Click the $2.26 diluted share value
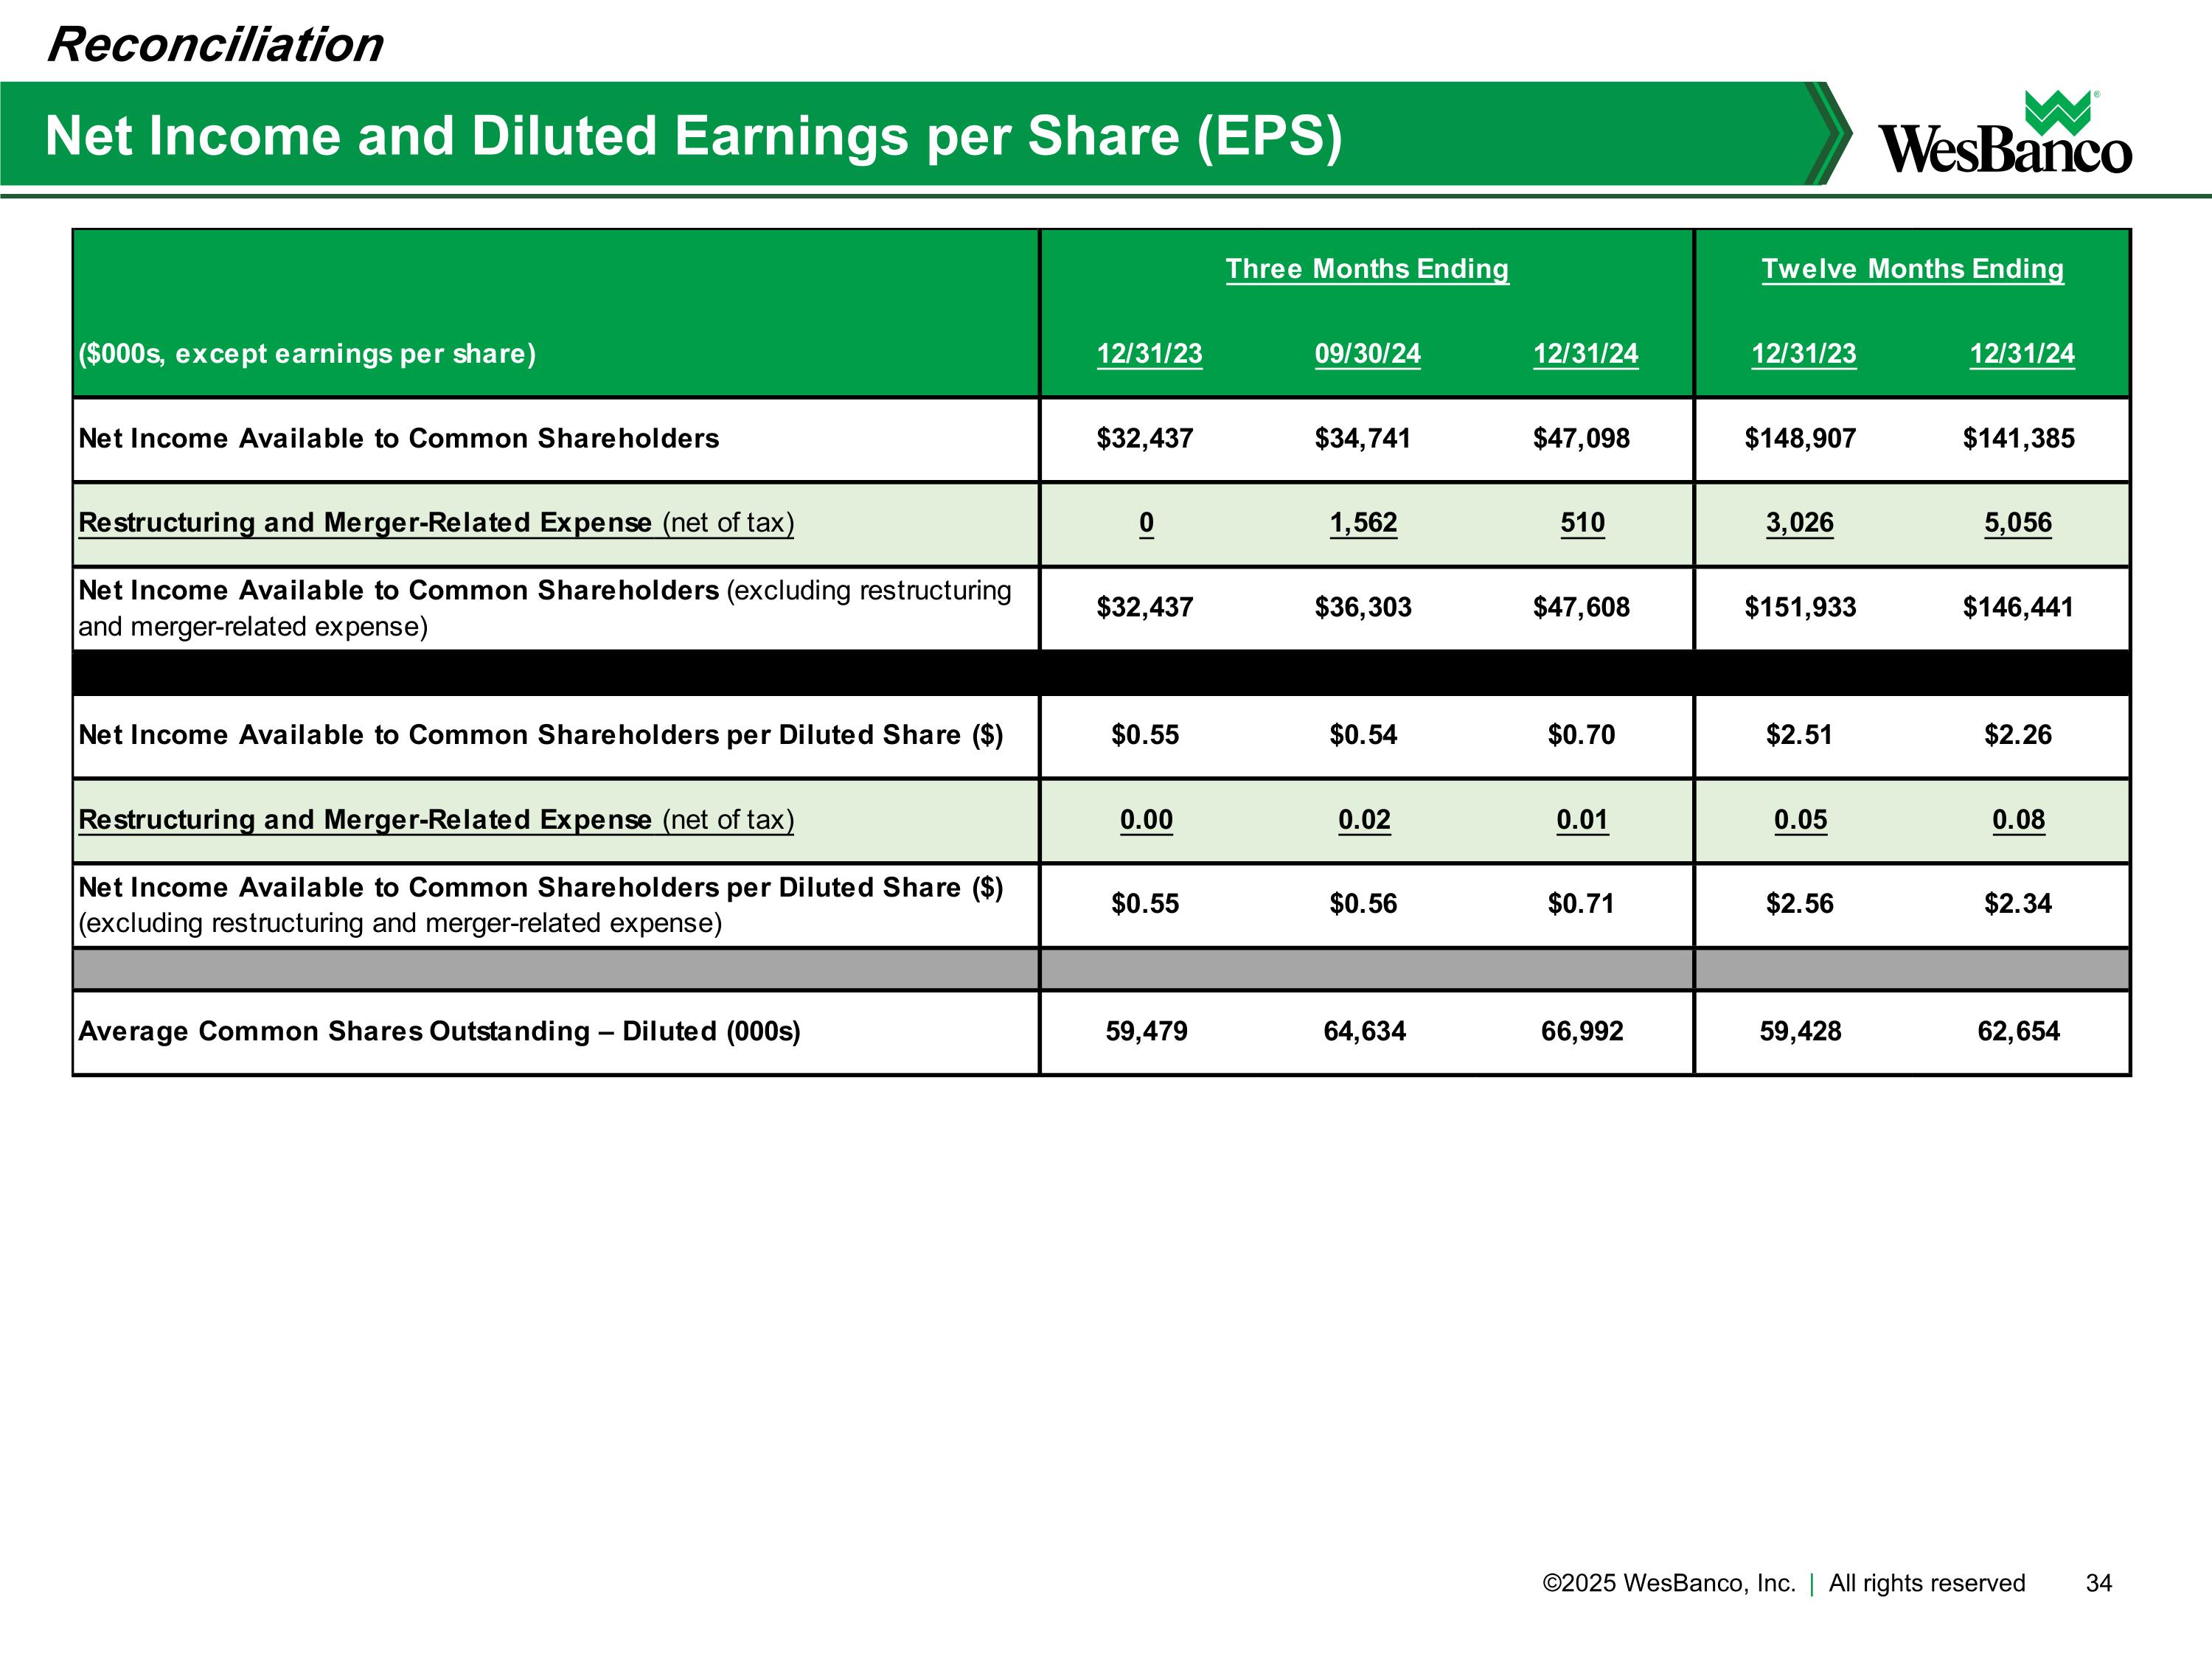 tap(2018, 735)
